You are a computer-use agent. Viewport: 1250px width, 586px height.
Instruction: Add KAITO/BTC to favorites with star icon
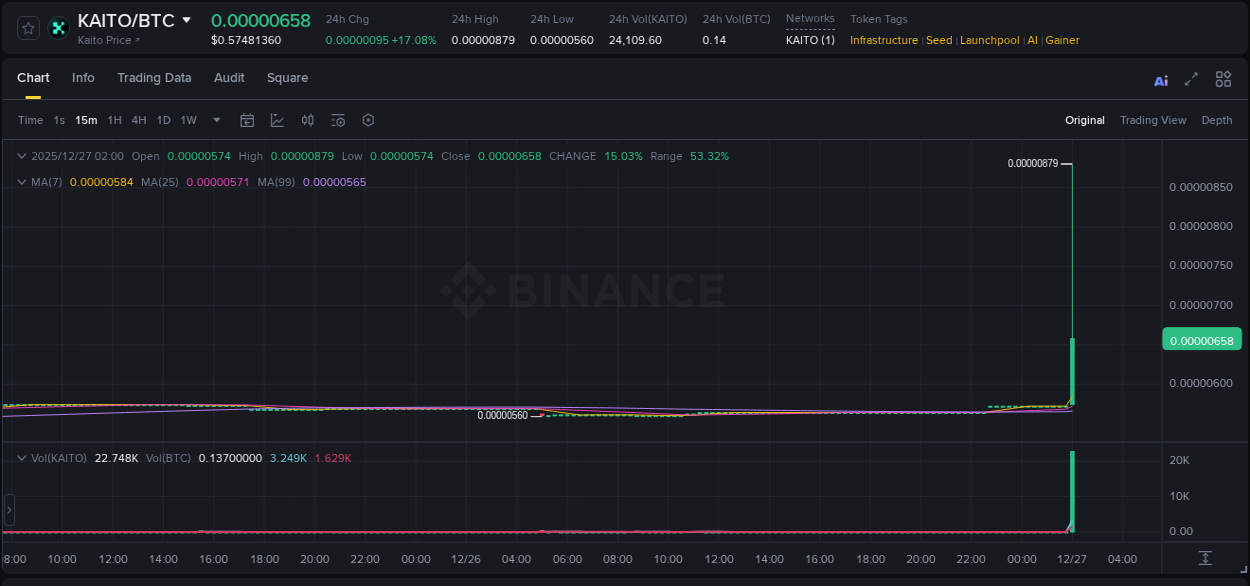click(x=29, y=28)
